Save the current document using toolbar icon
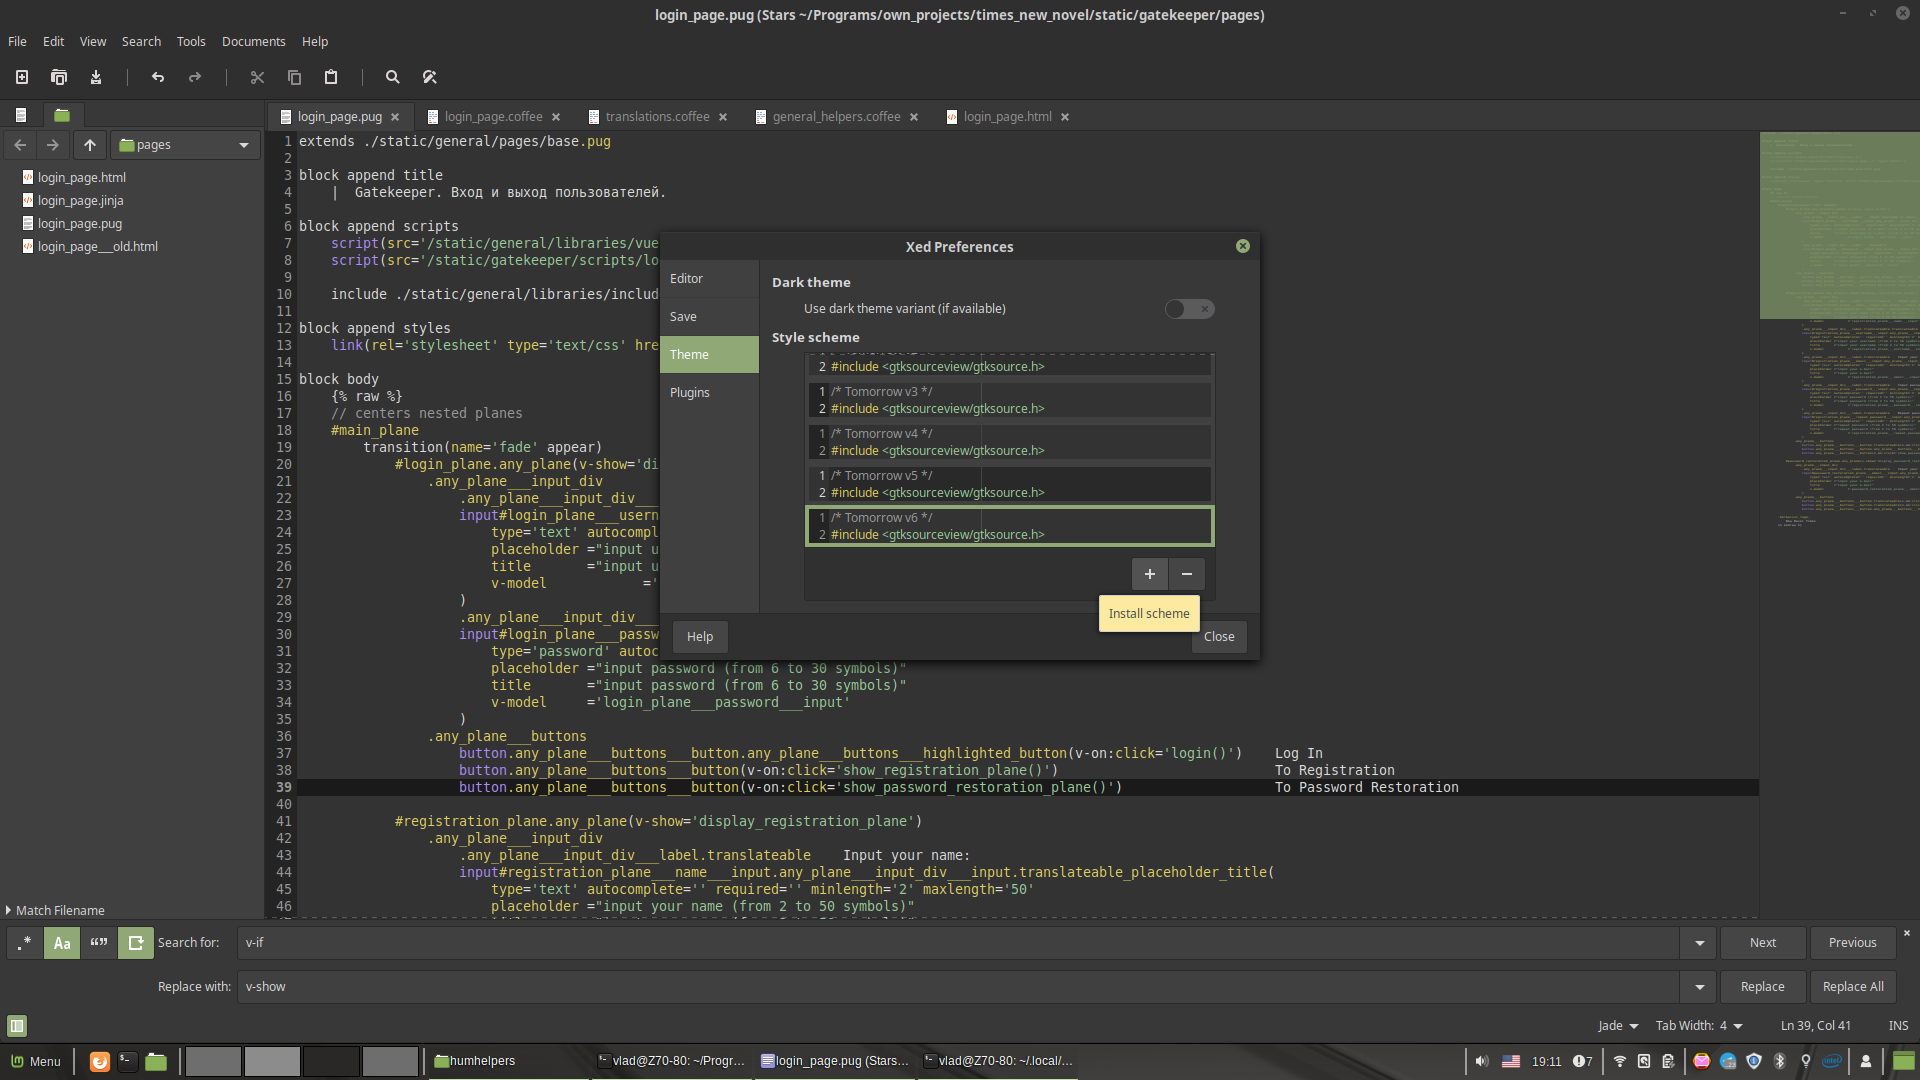This screenshot has width=1920, height=1080. [96, 77]
